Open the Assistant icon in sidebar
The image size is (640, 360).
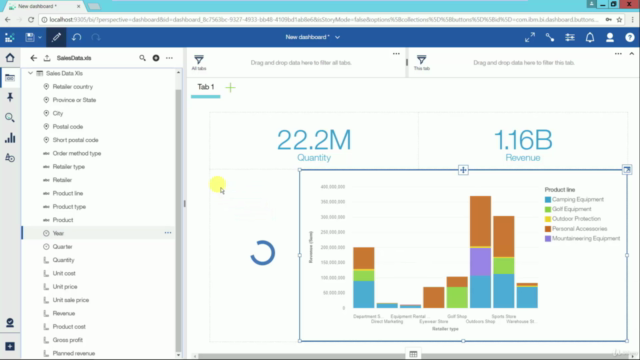tap(10, 323)
